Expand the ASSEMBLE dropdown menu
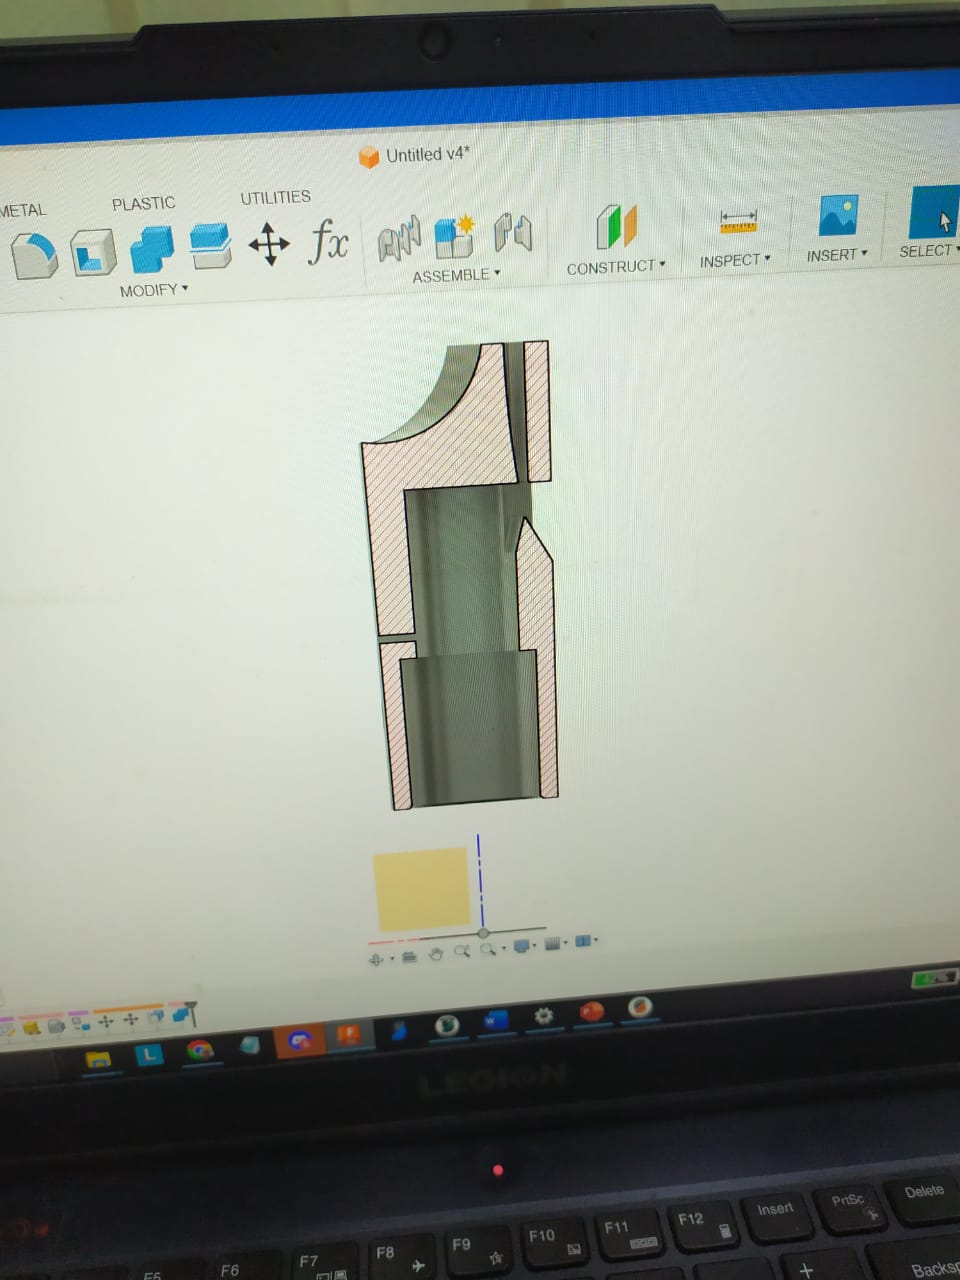This screenshot has width=960, height=1280. click(x=456, y=275)
